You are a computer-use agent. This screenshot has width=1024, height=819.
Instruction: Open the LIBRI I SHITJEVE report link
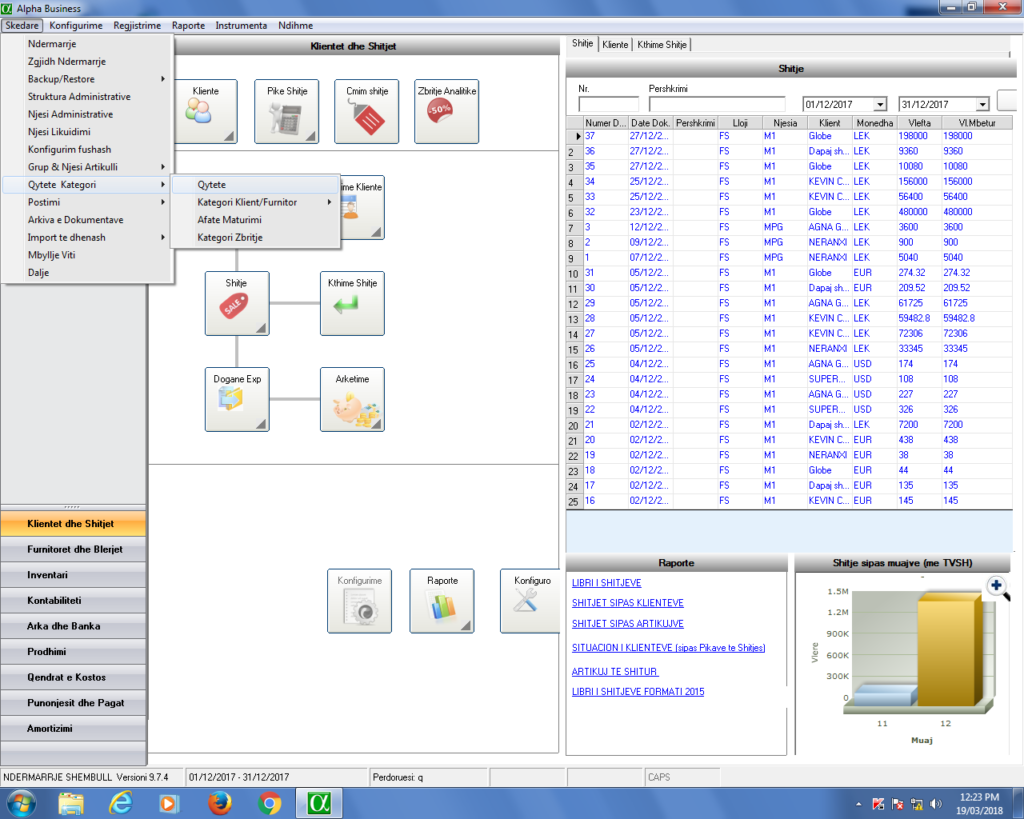tap(606, 583)
